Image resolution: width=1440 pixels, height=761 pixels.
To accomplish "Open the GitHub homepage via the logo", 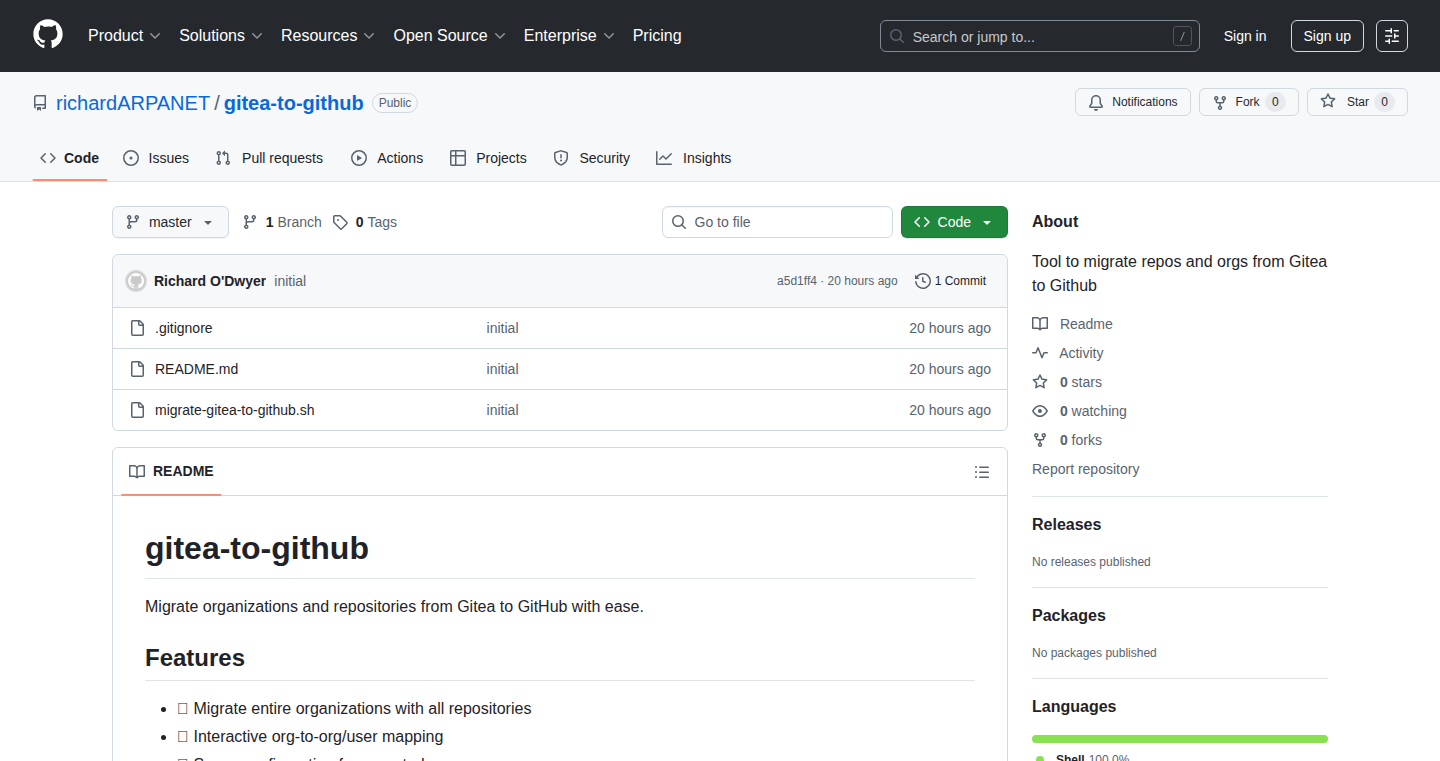I will tap(48, 35).
